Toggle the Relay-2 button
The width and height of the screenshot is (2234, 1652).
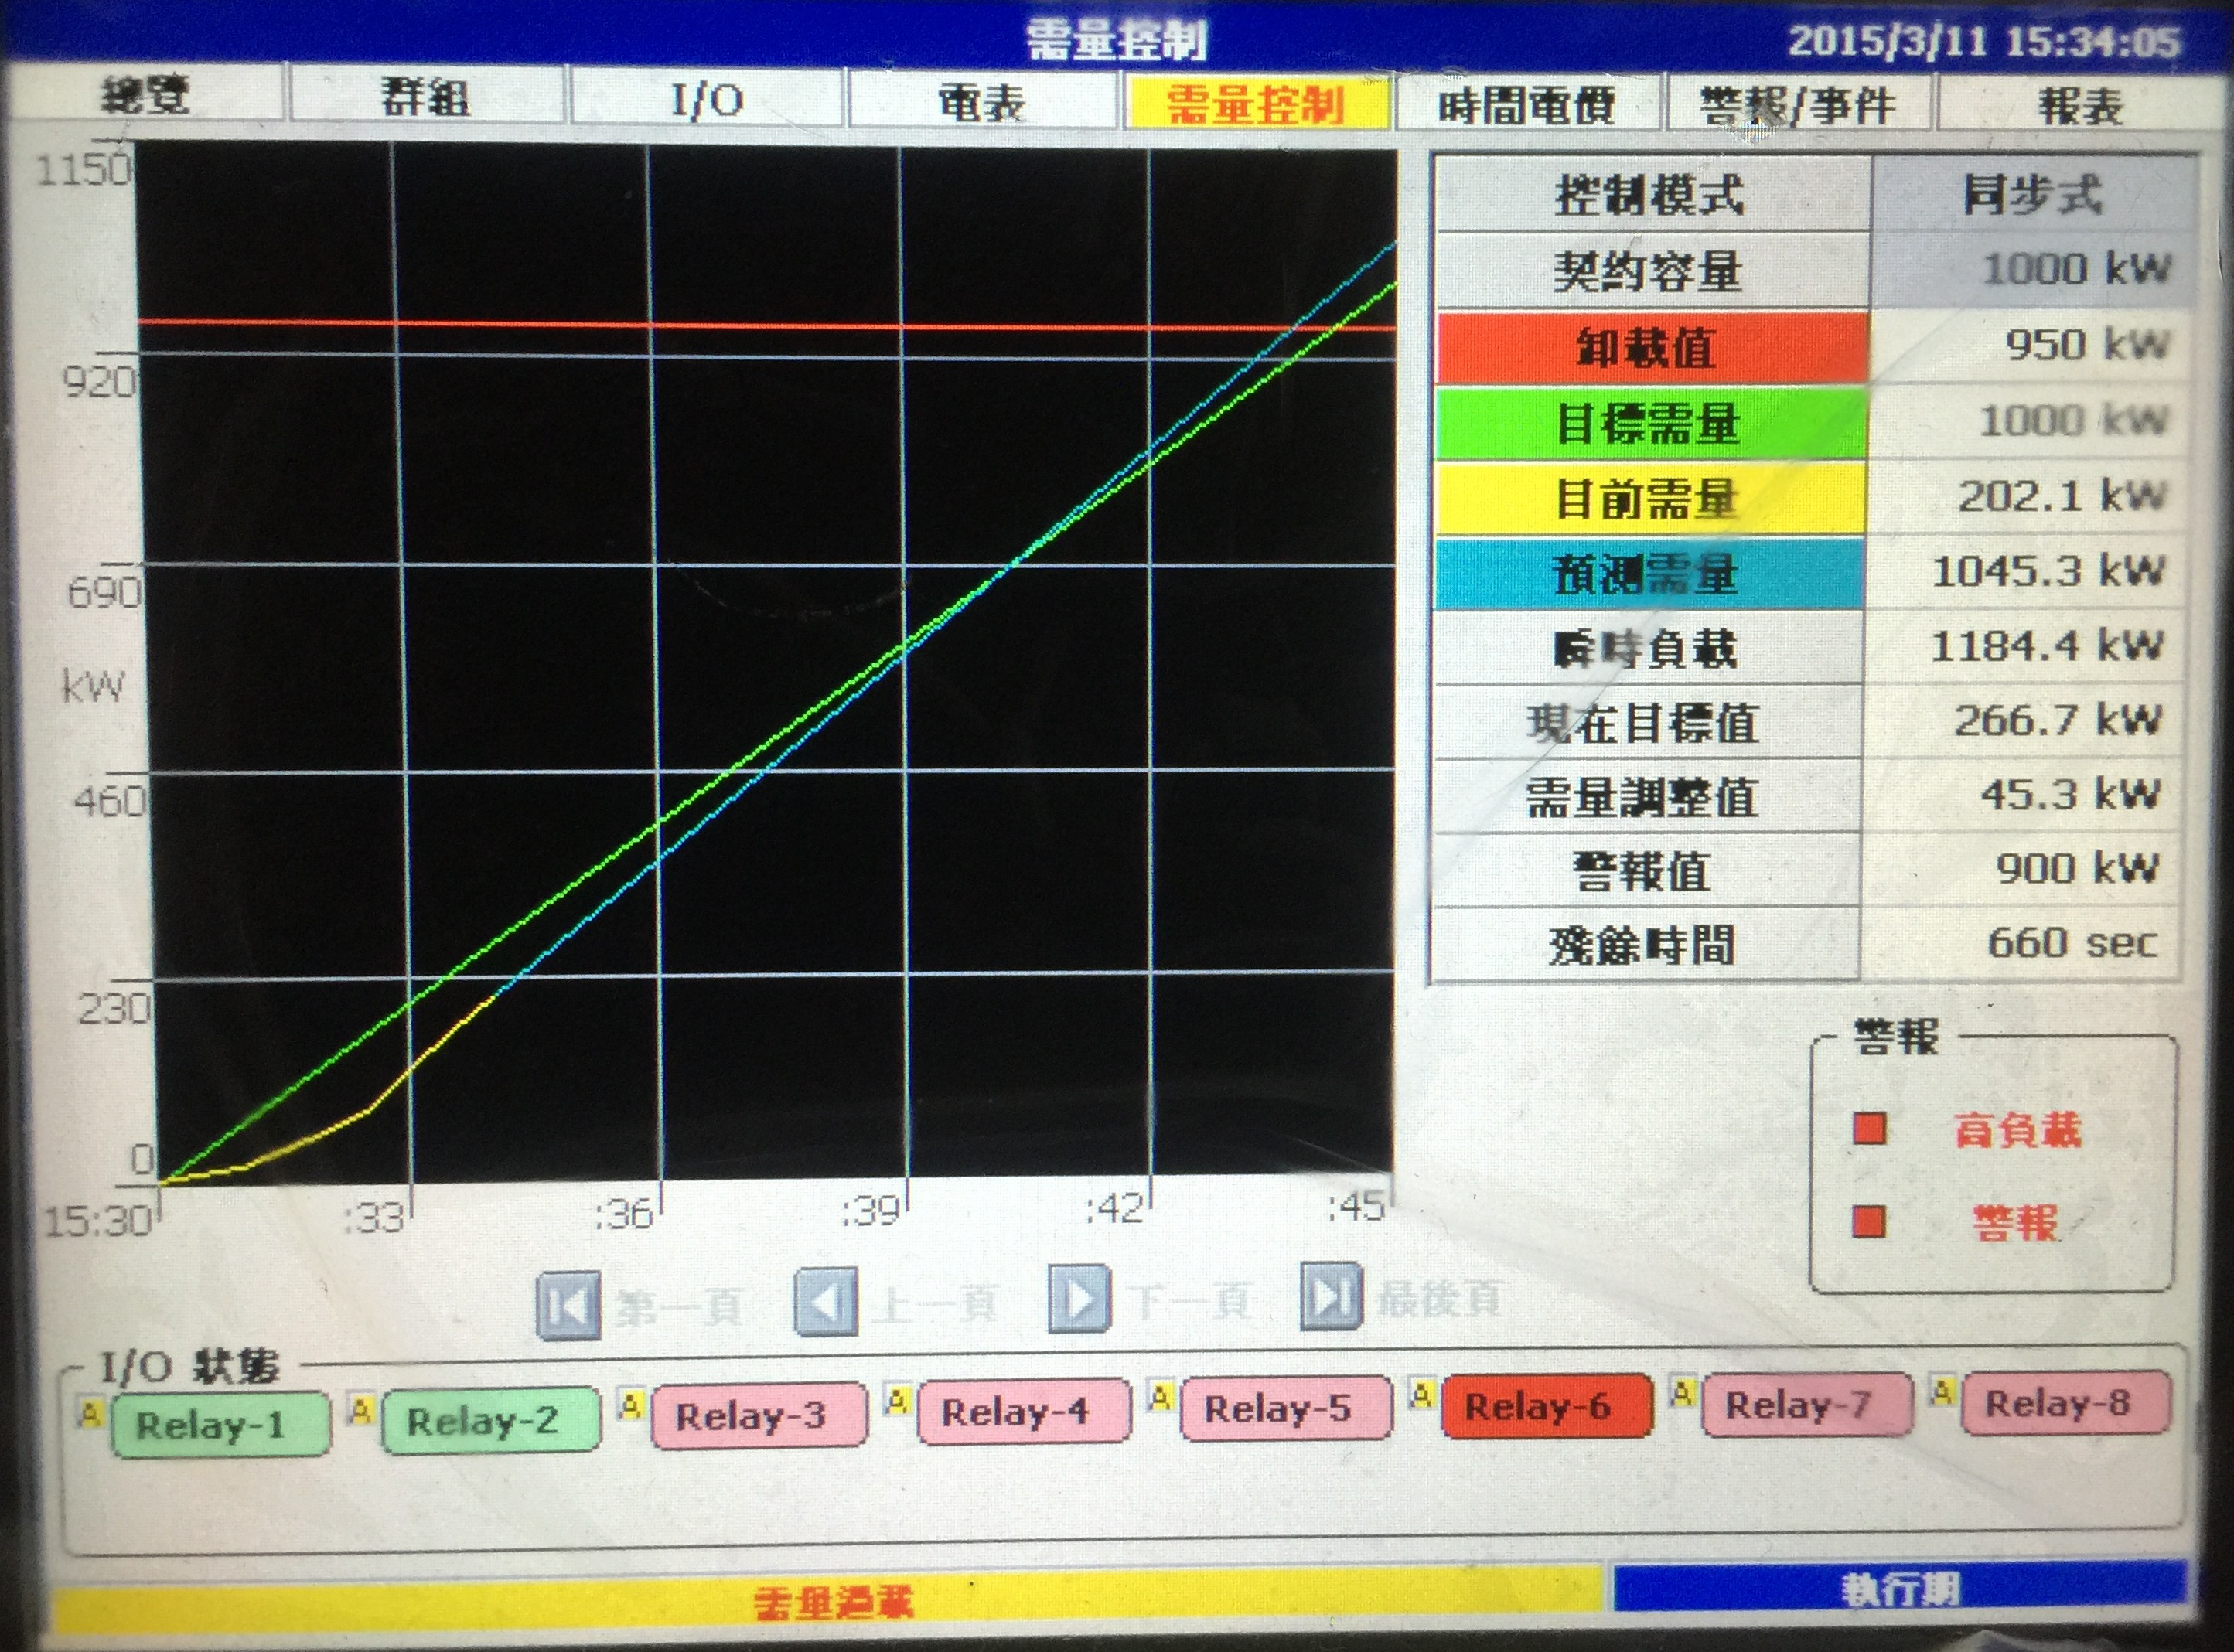(x=490, y=1419)
